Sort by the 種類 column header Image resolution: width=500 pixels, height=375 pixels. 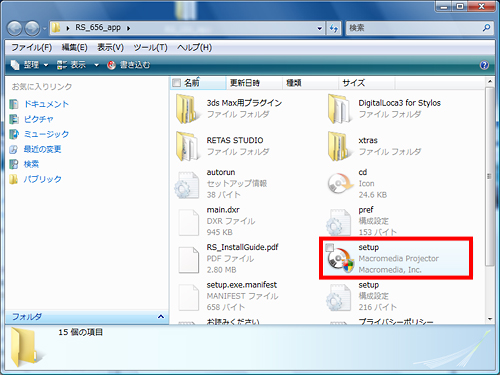tap(311, 83)
